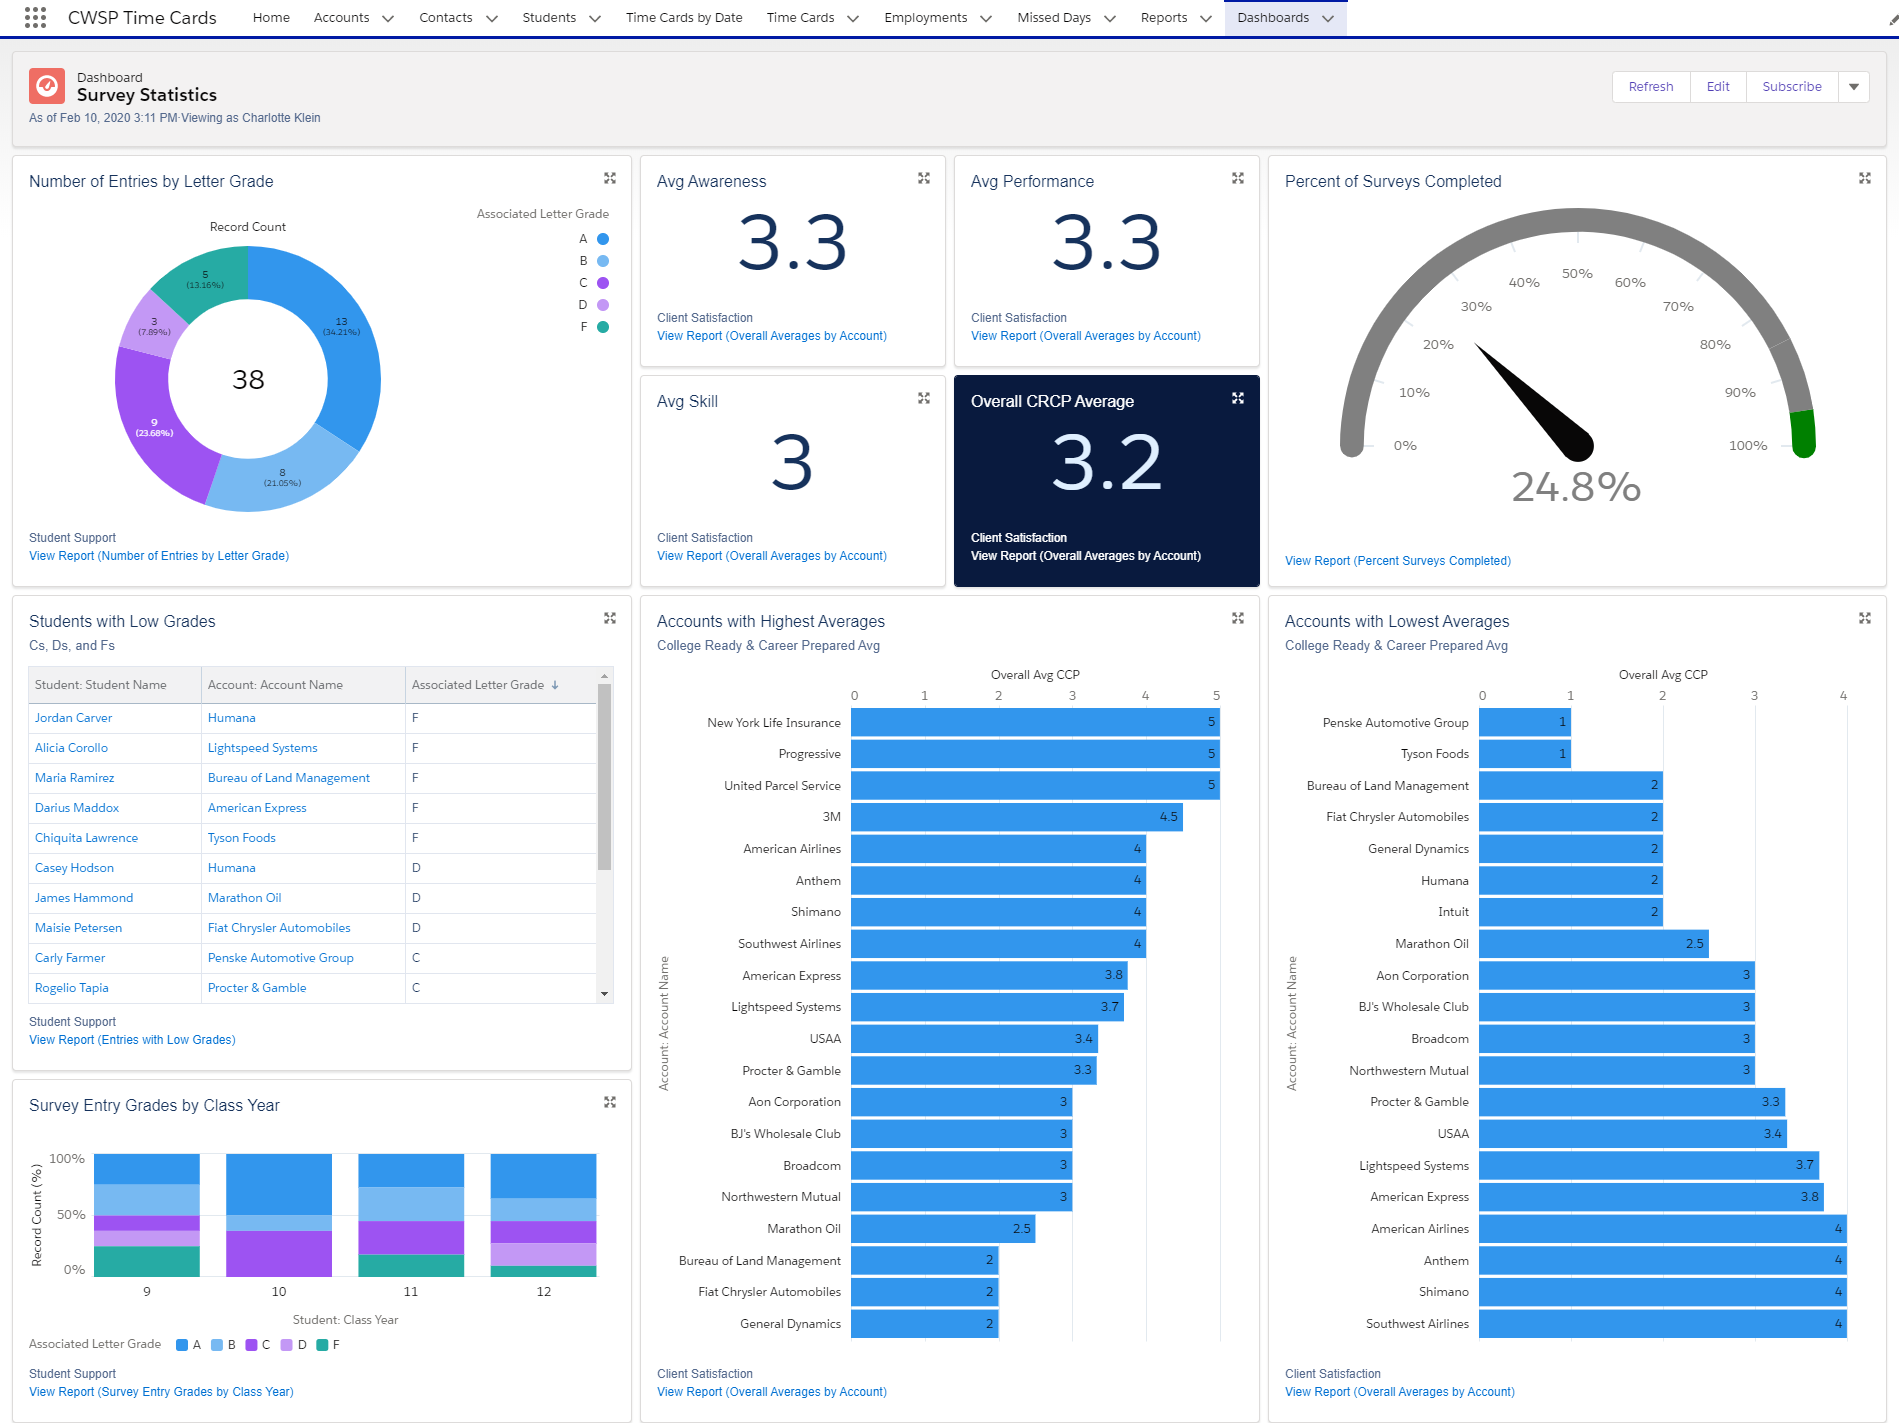The image size is (1899, 1423).
Task: Open View Report (Entries with Low Grades)
Action: (132, 1040)
